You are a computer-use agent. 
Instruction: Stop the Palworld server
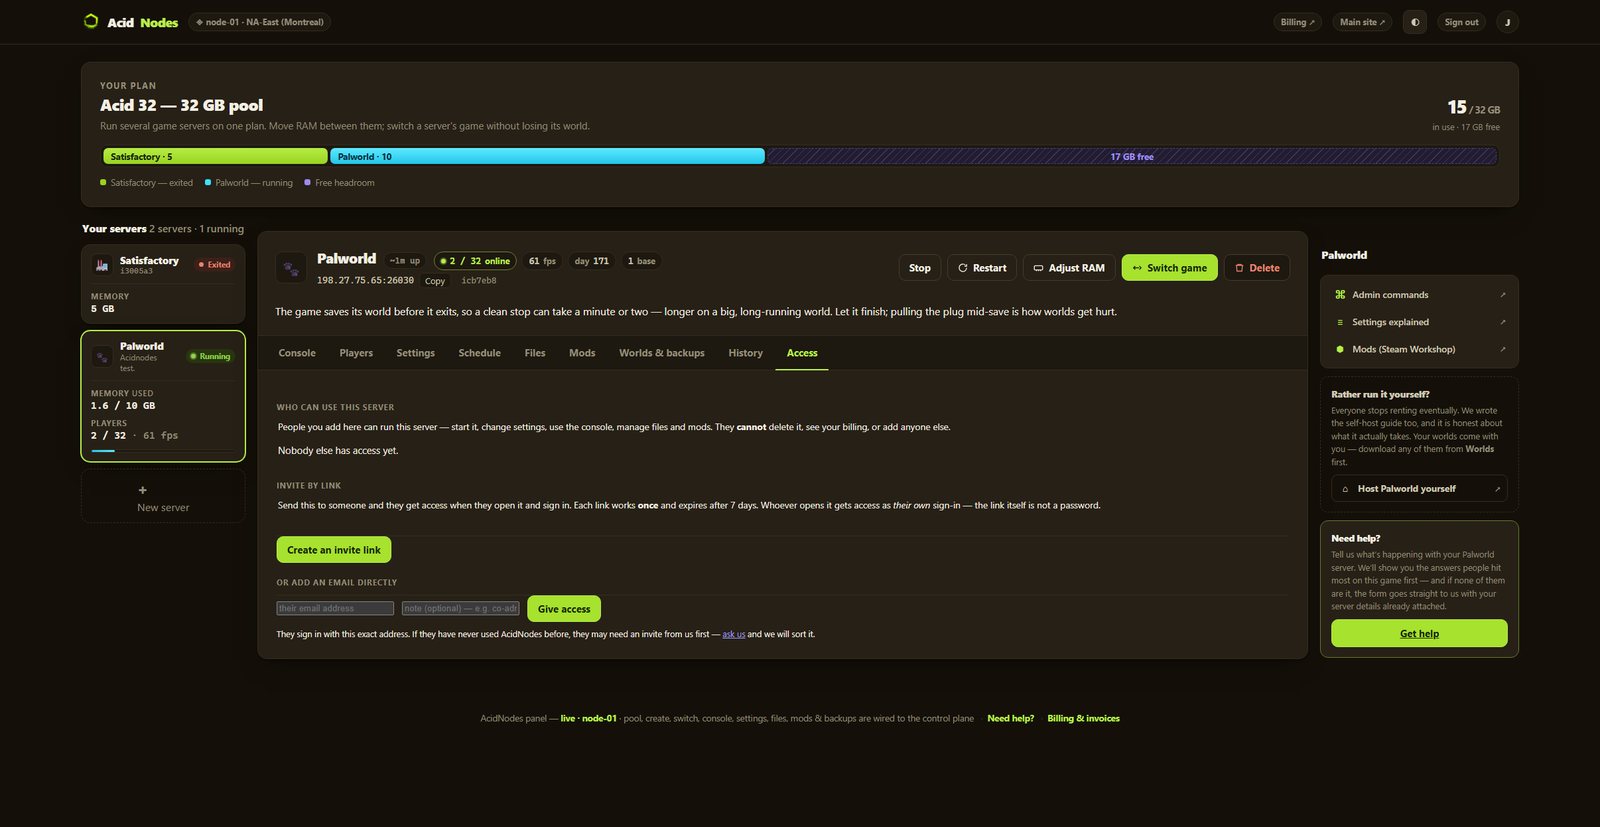[920, 268]
